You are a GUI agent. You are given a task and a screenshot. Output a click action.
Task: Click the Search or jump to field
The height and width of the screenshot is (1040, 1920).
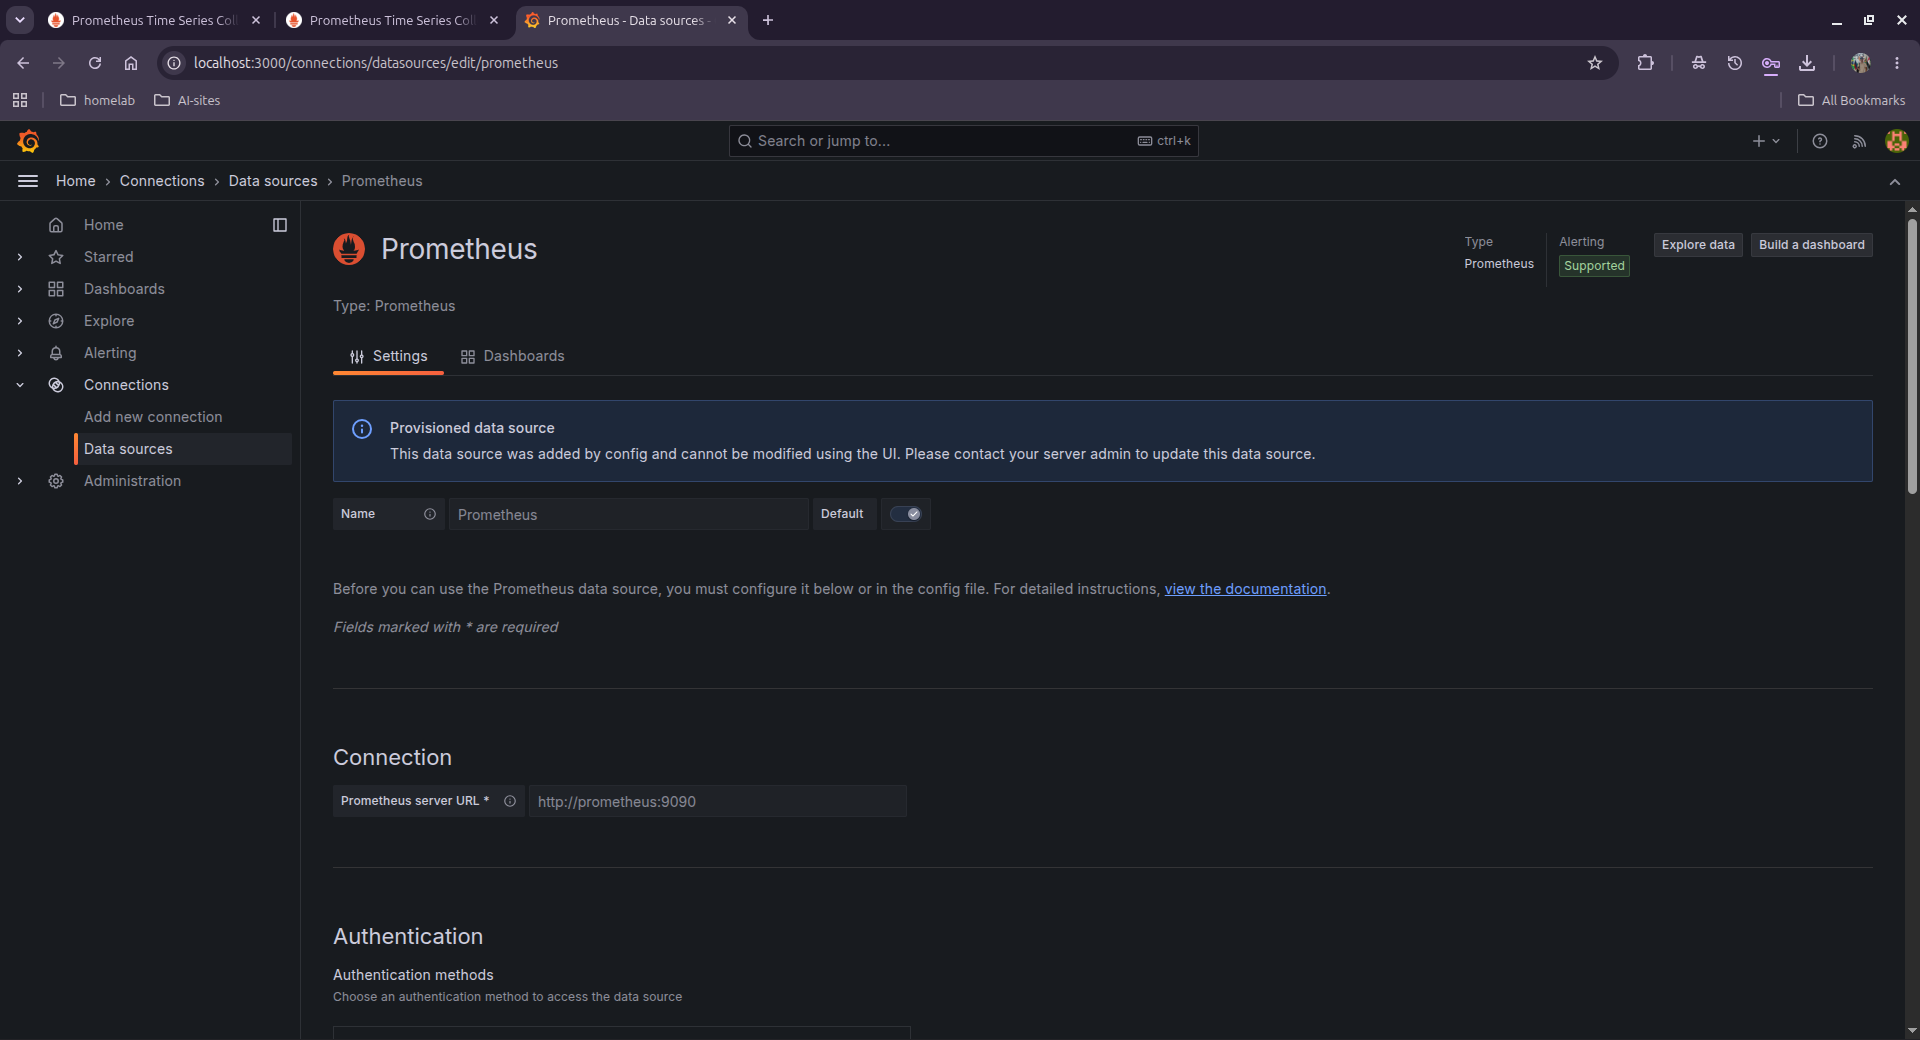[964, 141]
